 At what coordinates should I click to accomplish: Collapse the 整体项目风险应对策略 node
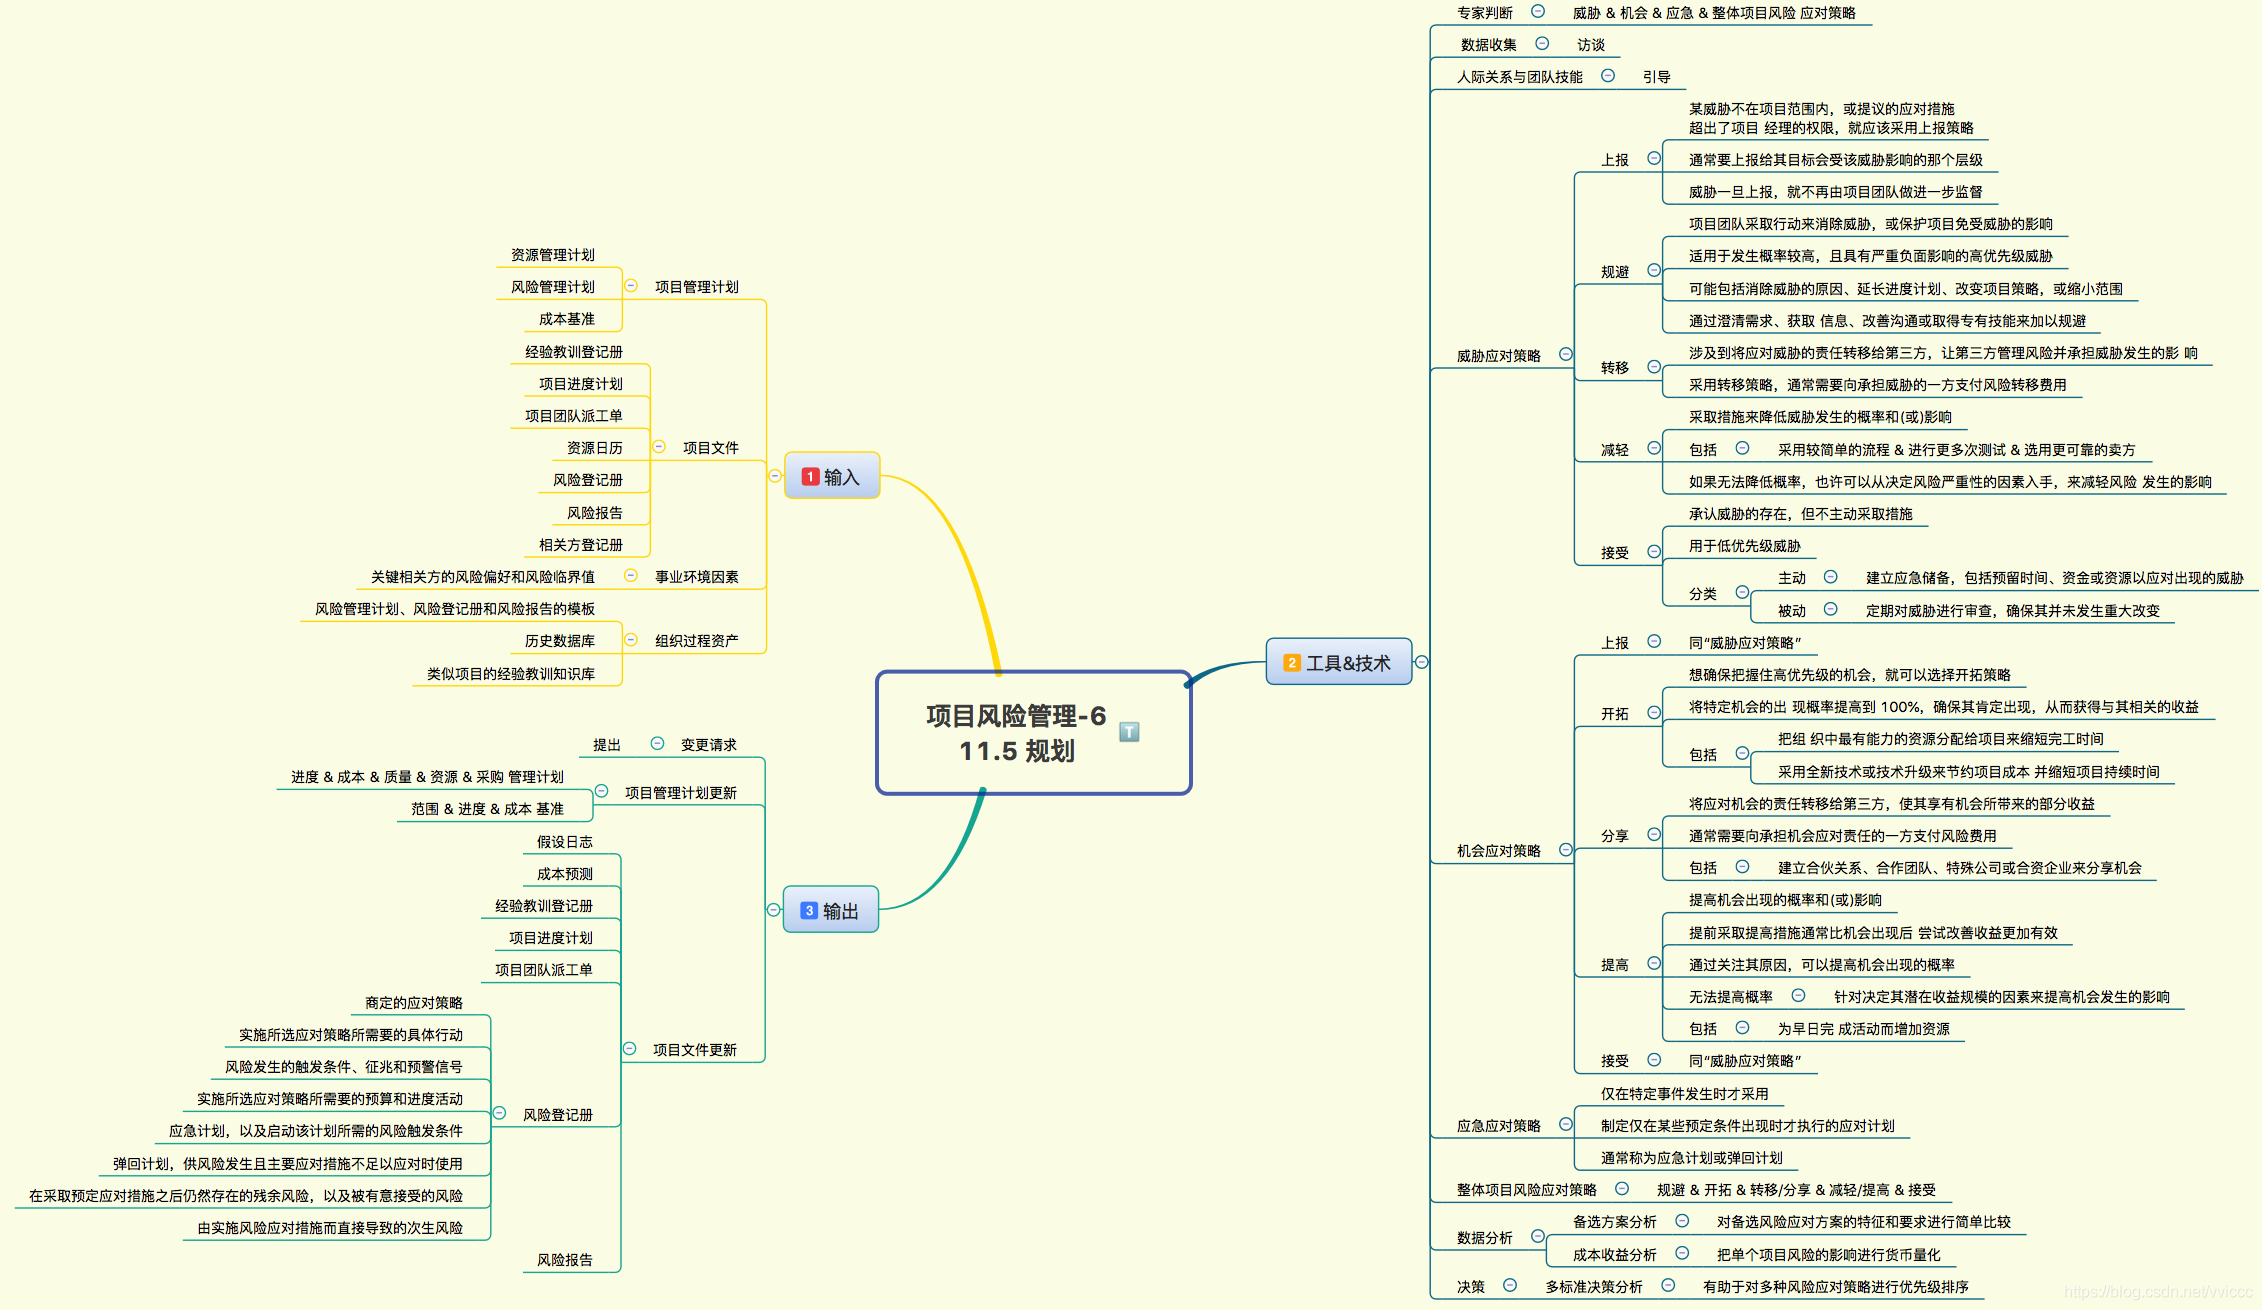pos(1622,1188)
